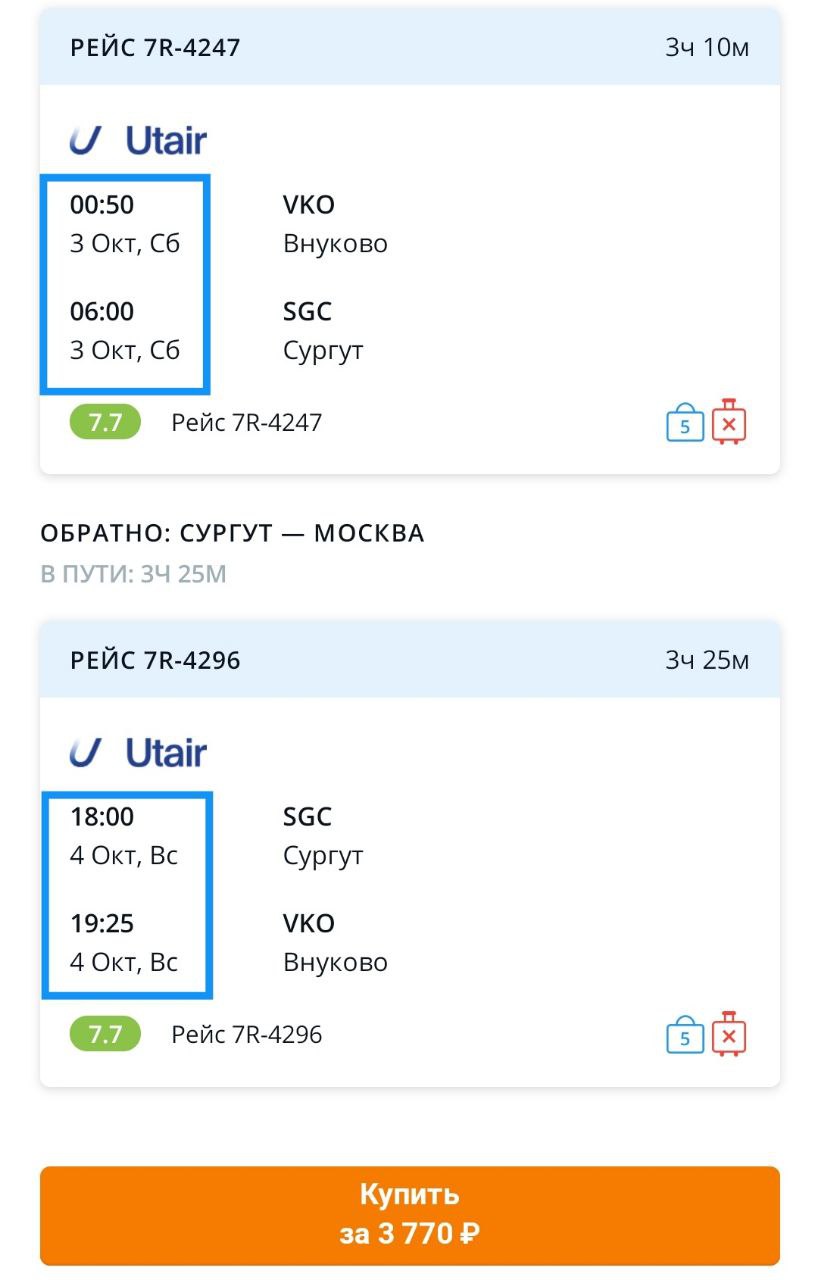Screen dimensions: 818x1280
Task: Tap the no-baggage red suitcase icon for flight 7R-4247
Action: click(x=729, y=421)
